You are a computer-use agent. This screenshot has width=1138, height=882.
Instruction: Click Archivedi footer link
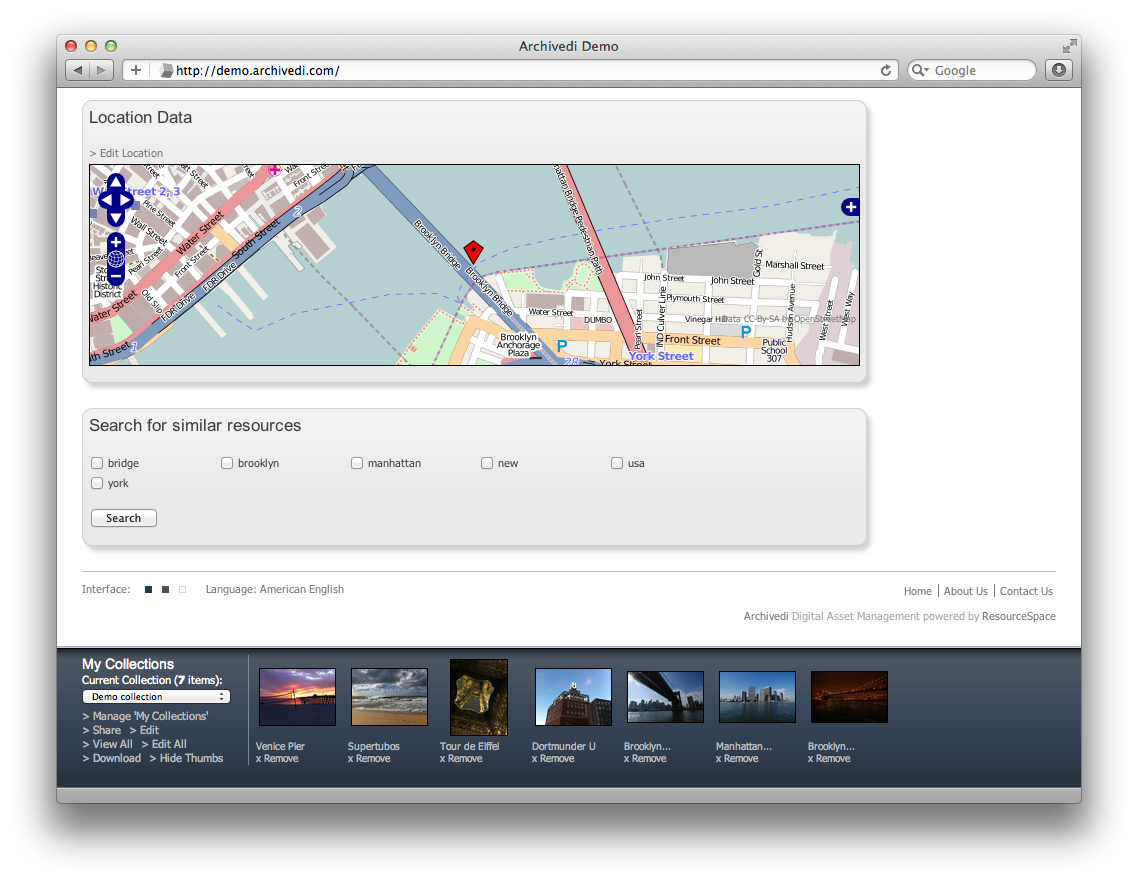pos(766,616)
